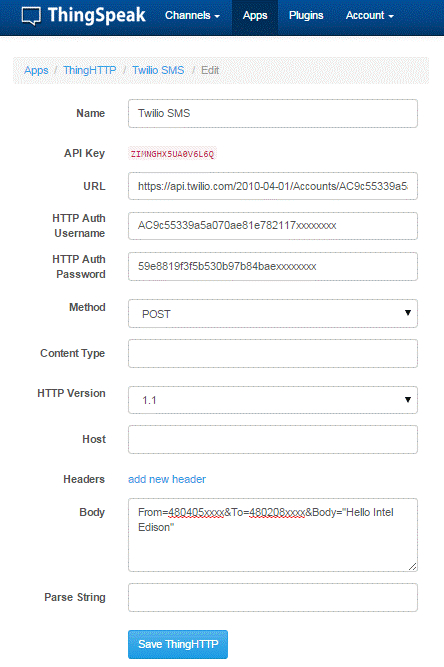Screen dimensions: 444x667
Task: Click the add new header link
Action: tap(167, 479)
